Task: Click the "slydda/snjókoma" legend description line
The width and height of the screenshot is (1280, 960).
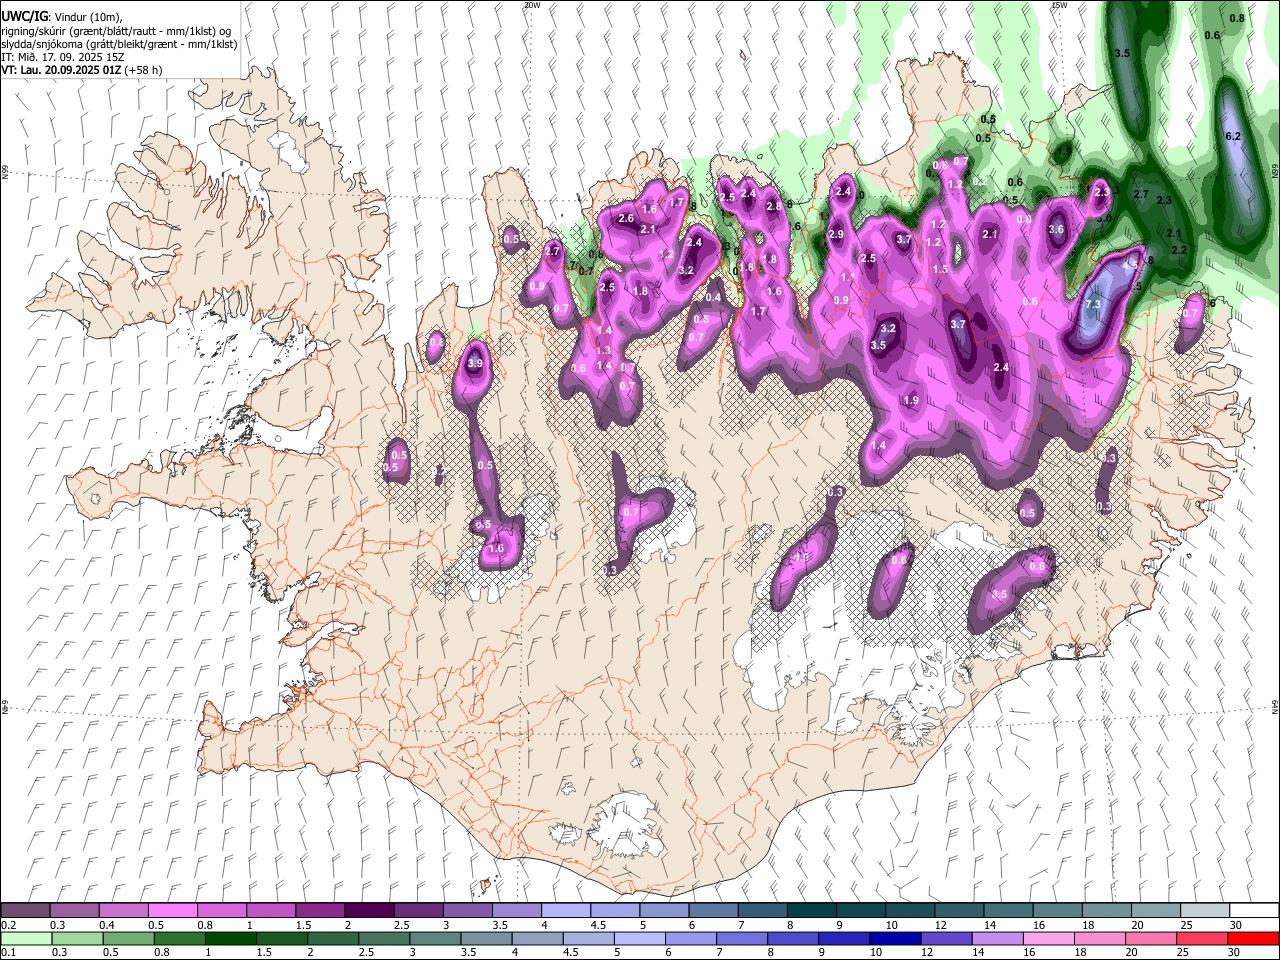Action: (119, 44)
